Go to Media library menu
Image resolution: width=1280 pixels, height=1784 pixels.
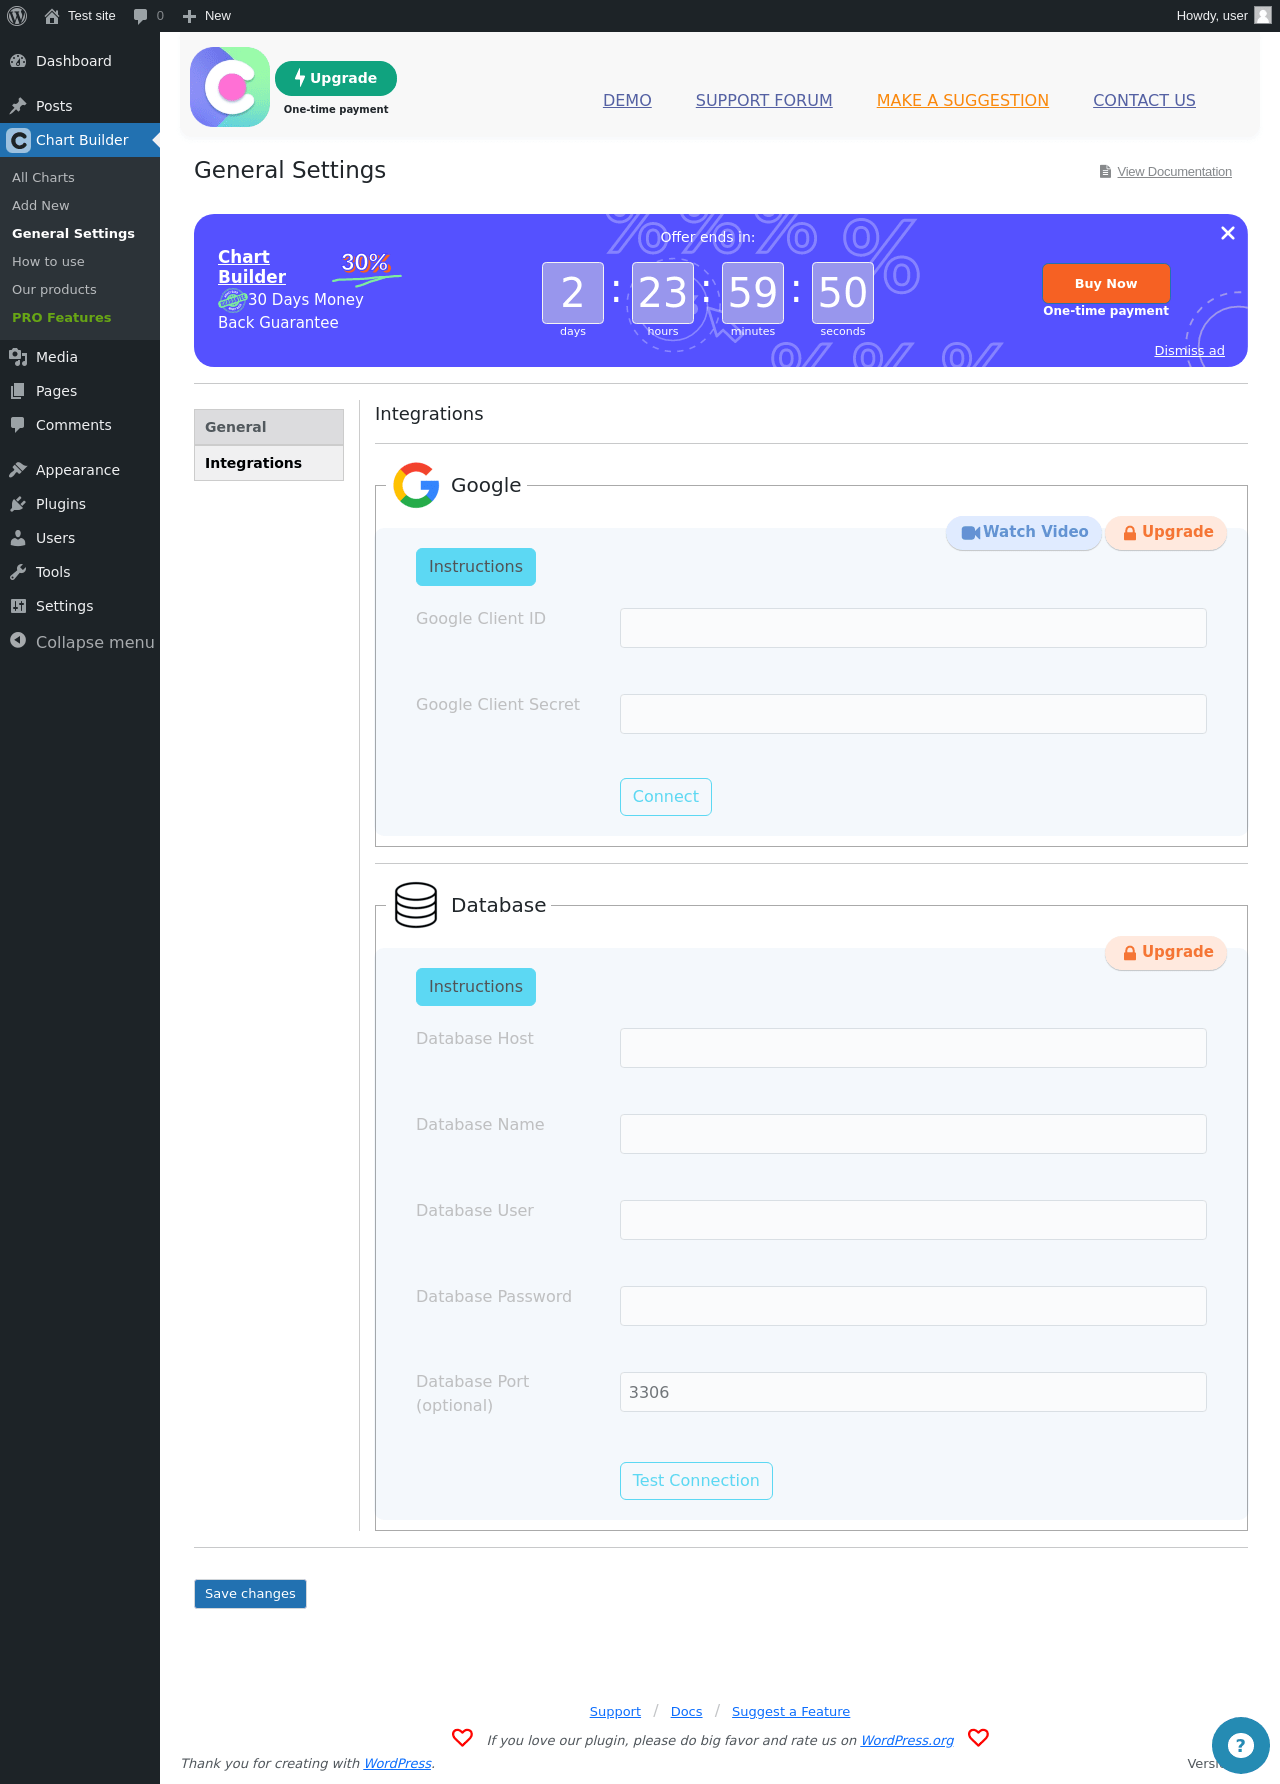click(80, 357)
